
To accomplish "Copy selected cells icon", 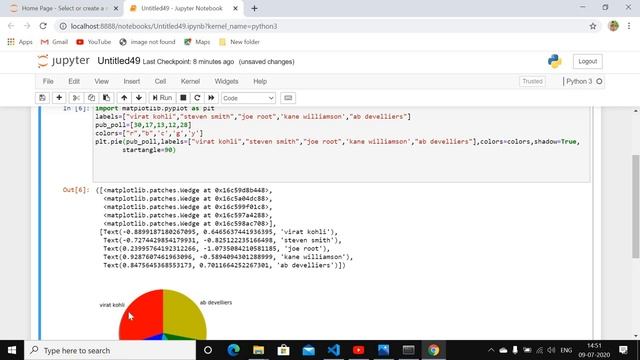I will 91,98.
